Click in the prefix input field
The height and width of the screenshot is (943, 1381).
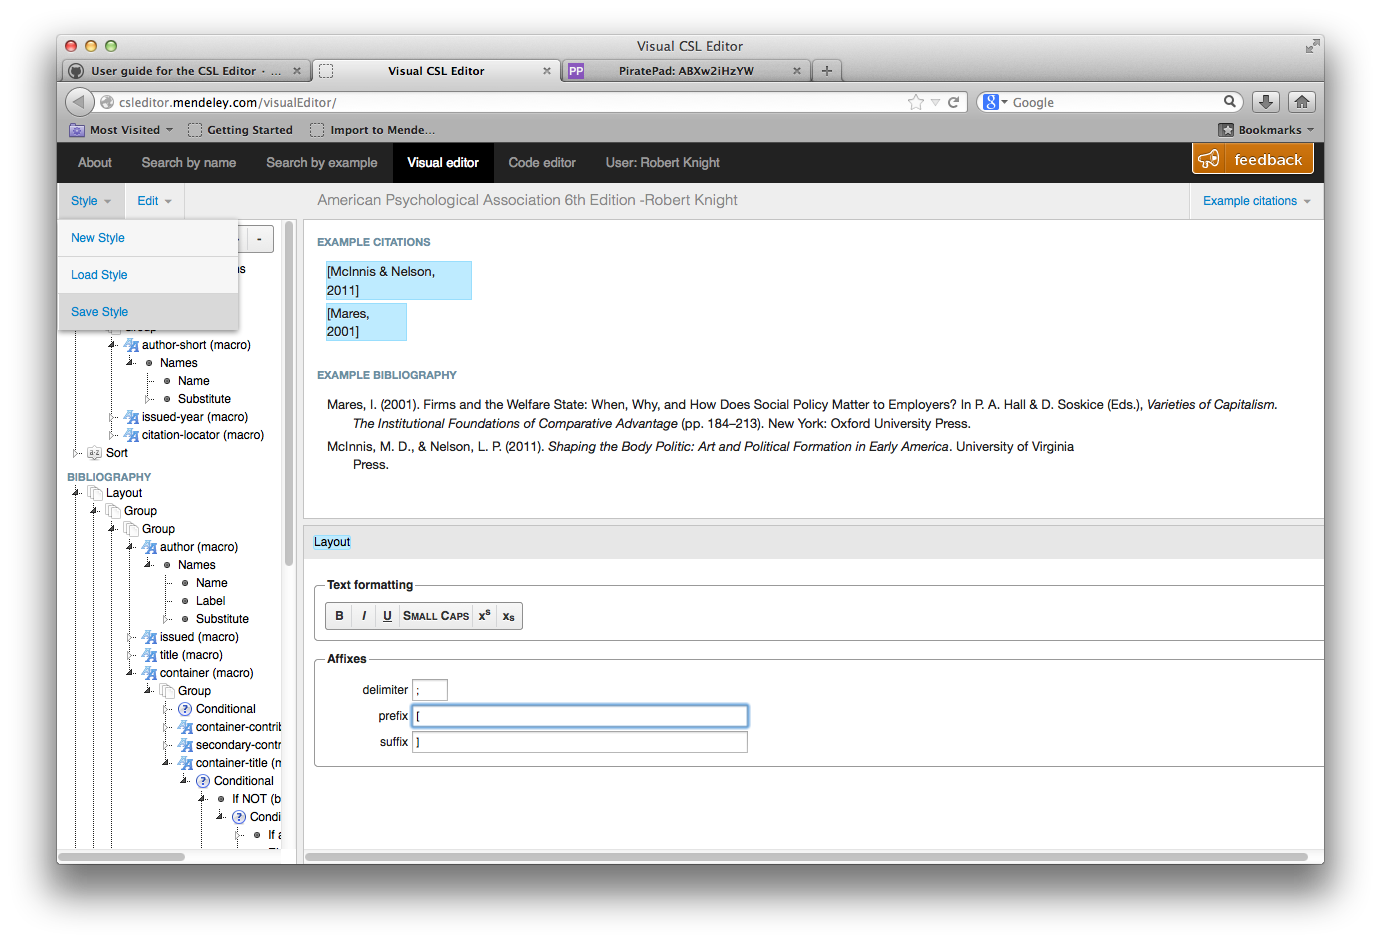[580, 716]
